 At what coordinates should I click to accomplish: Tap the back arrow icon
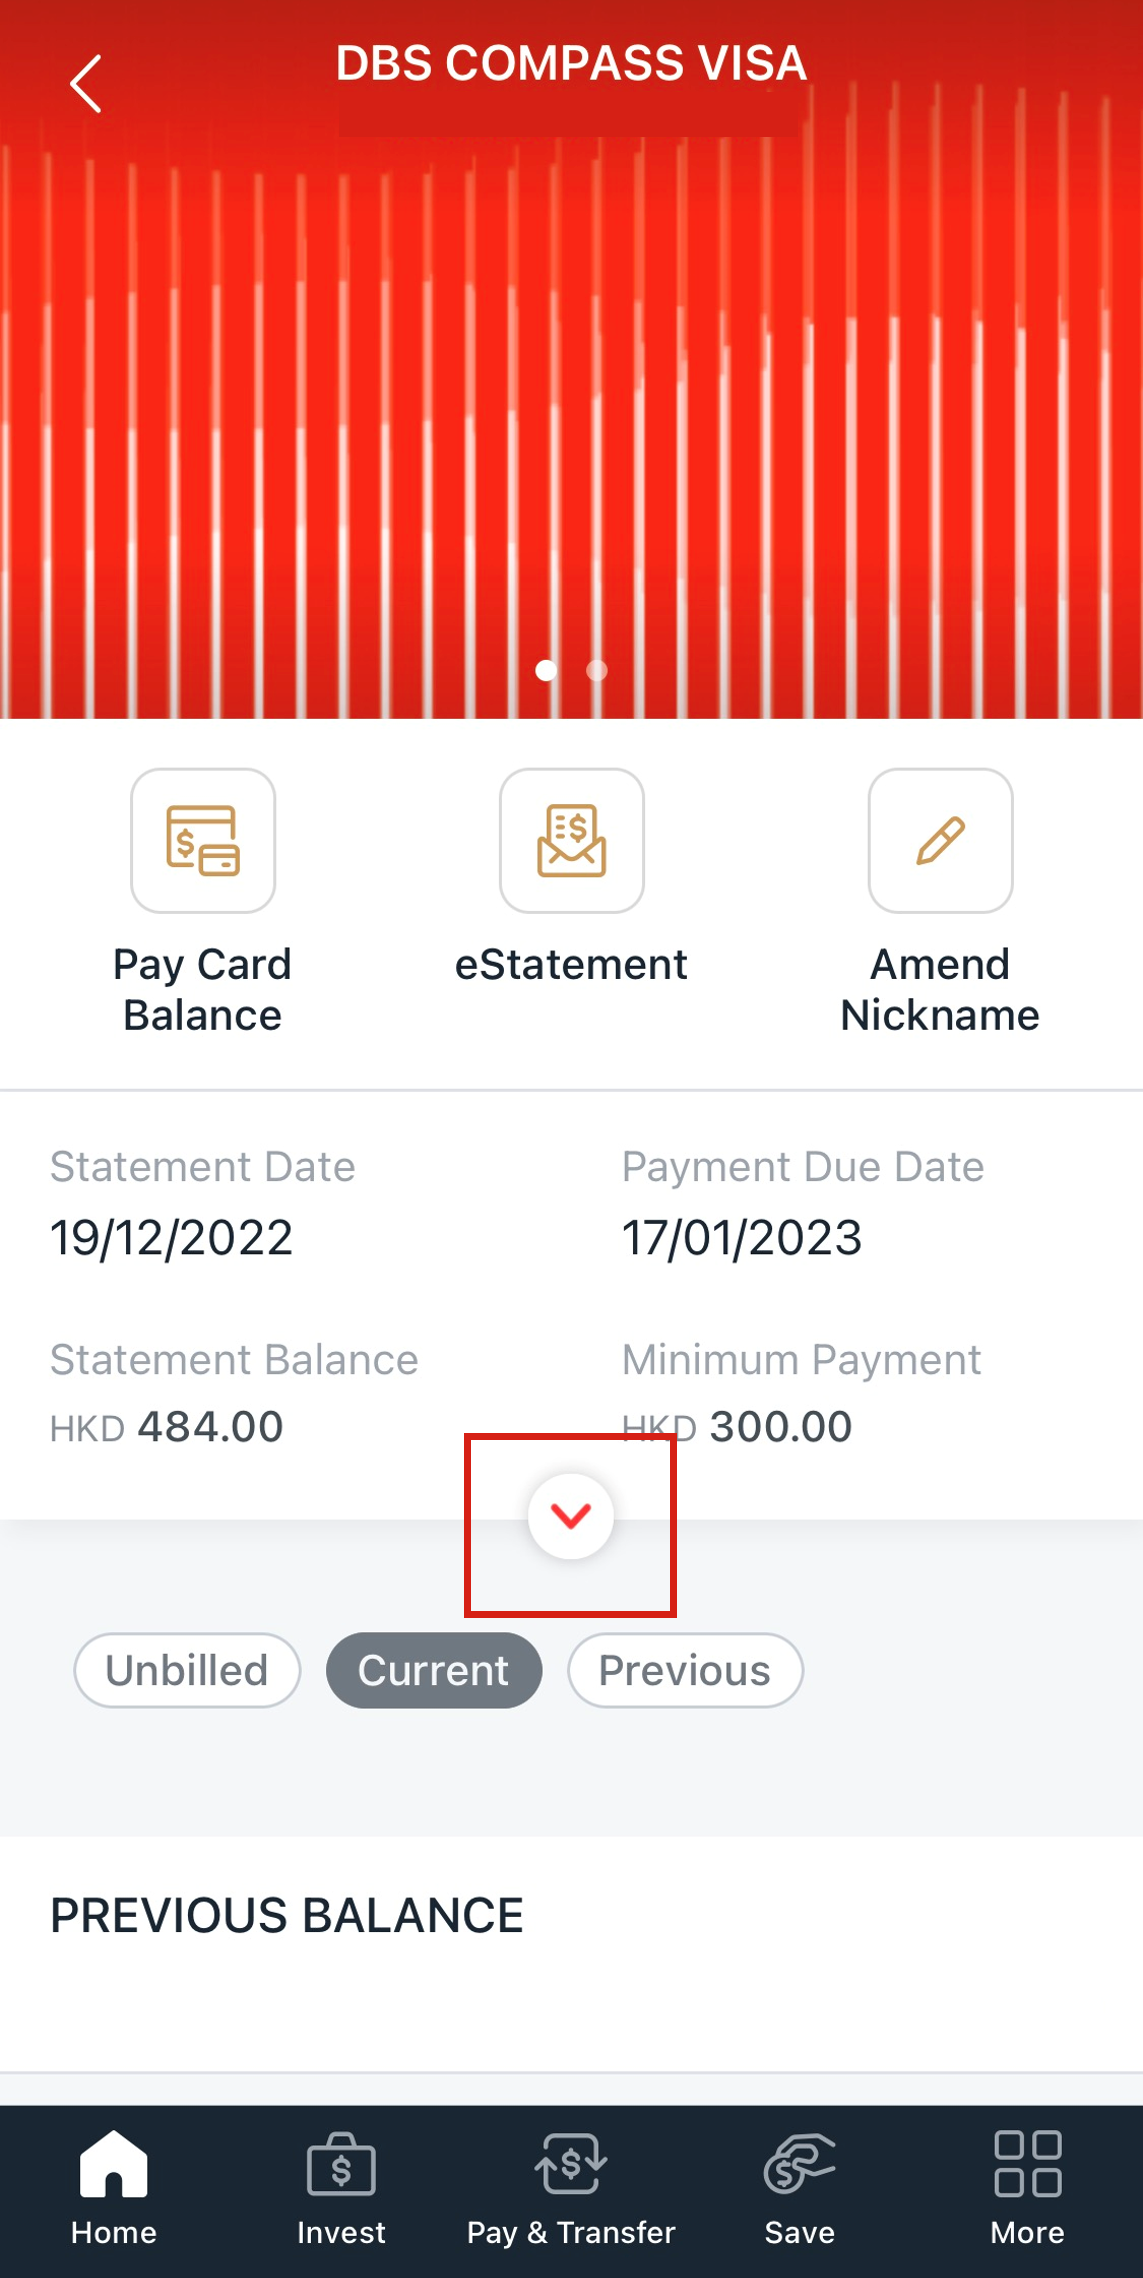[86, 83]
